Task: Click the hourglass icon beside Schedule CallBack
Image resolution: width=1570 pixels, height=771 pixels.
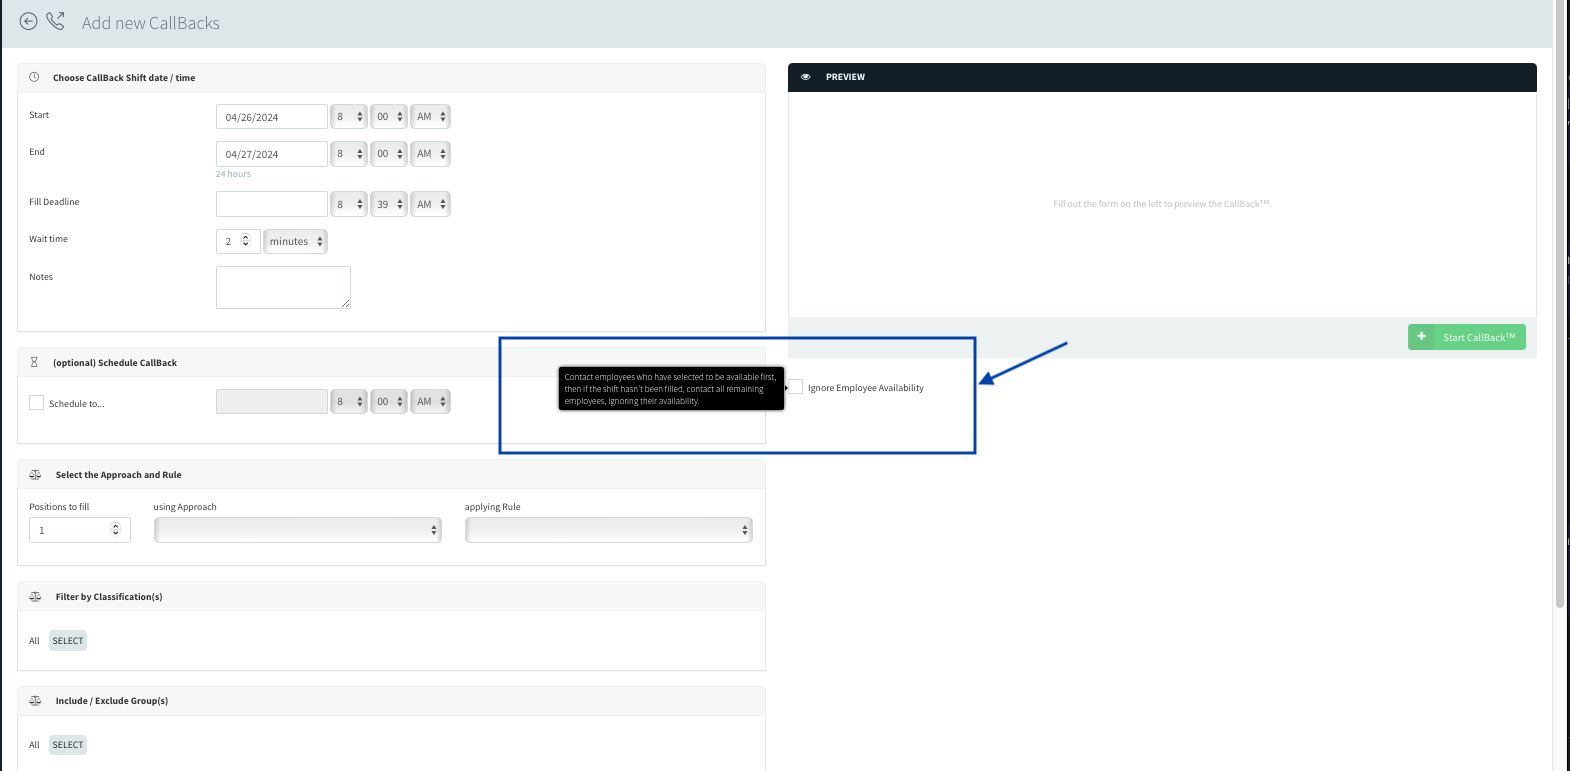Action: tap(34, 362)
